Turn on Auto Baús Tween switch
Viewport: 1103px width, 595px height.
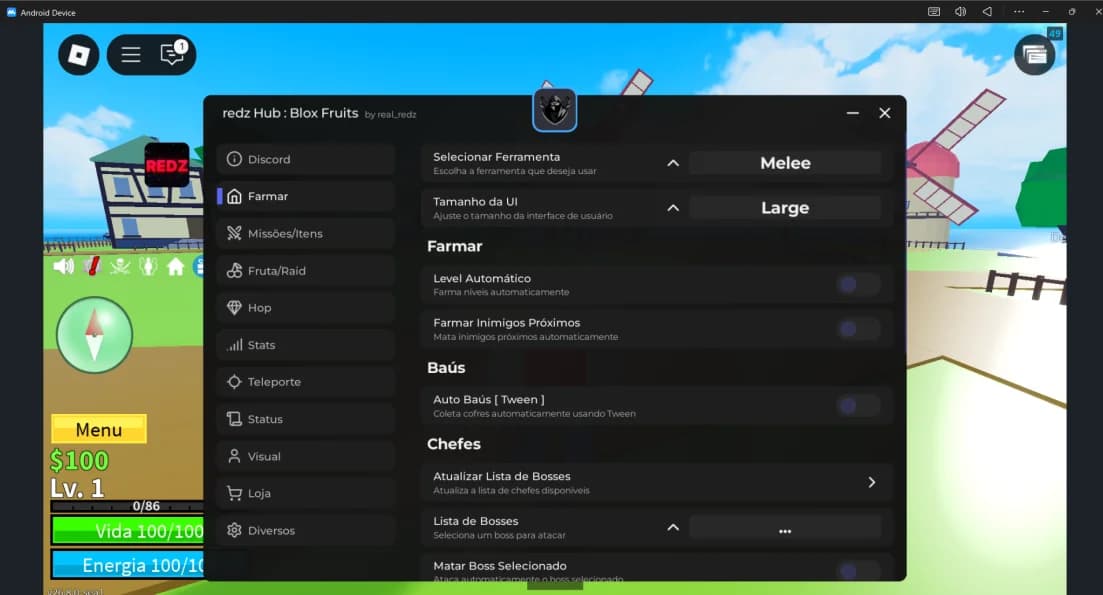pos(858,405)
